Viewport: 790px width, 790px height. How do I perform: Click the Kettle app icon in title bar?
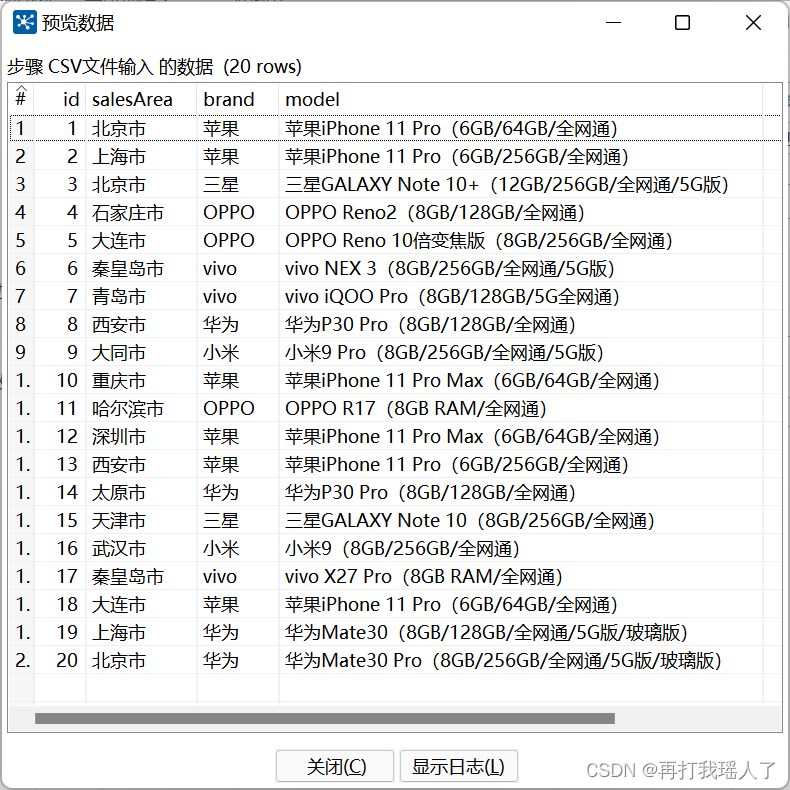tap(25, 23)
